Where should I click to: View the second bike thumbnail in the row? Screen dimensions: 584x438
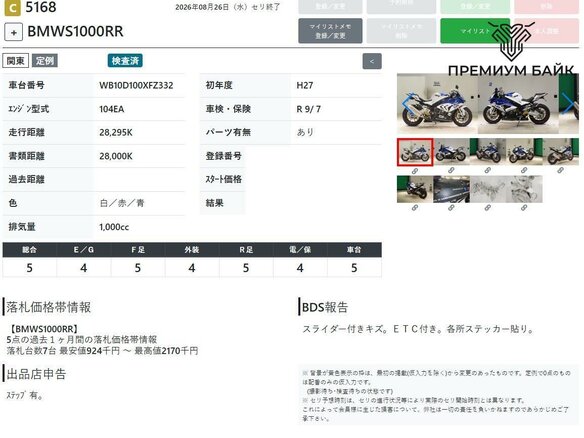(x=451, y=152)
